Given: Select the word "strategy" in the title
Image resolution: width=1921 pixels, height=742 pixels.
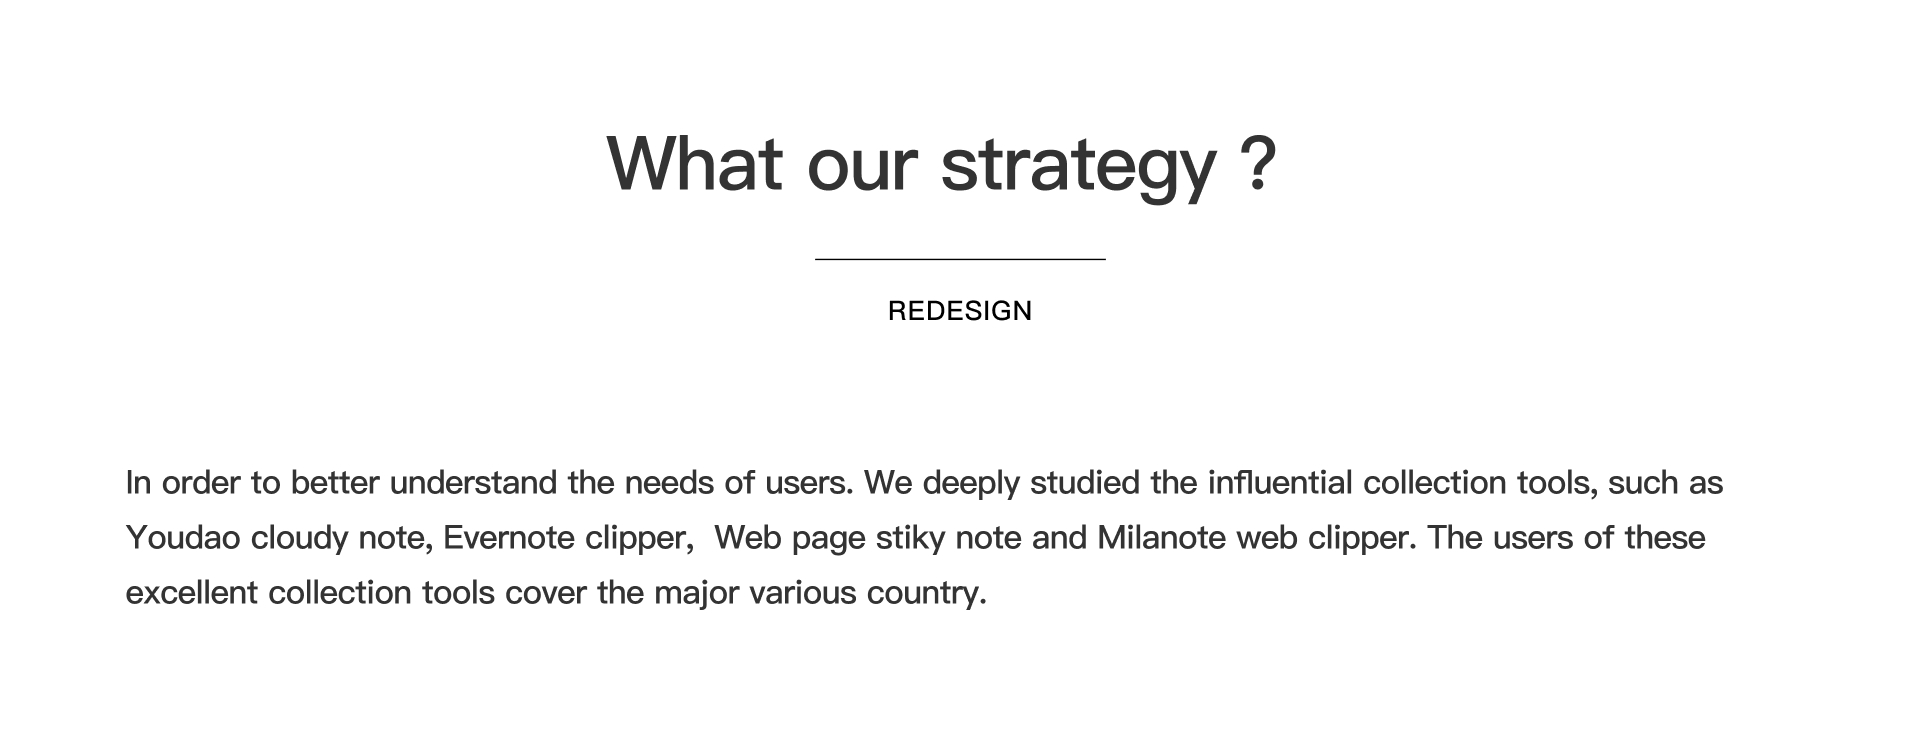Looking at the screenshot, I should [x=1078, y=166].
